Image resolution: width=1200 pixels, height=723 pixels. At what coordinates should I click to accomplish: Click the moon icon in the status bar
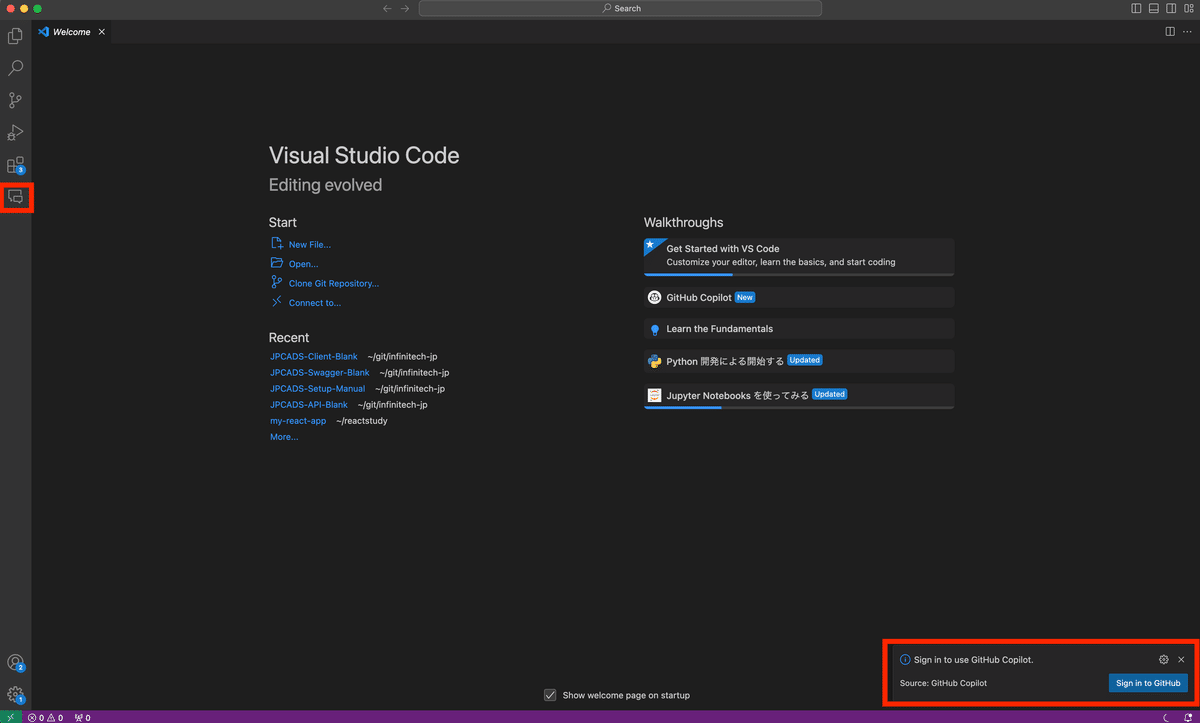tap(1166, 717)
